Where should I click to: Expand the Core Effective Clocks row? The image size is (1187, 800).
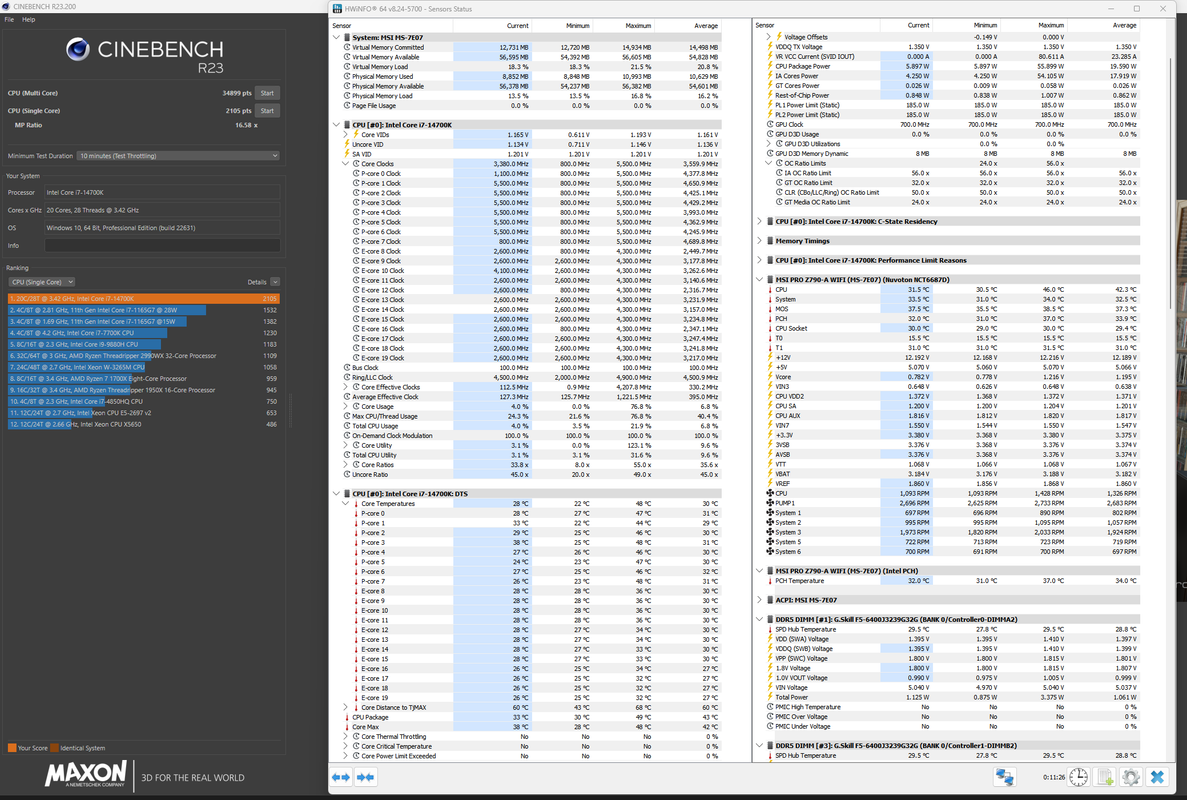[346, 387]
